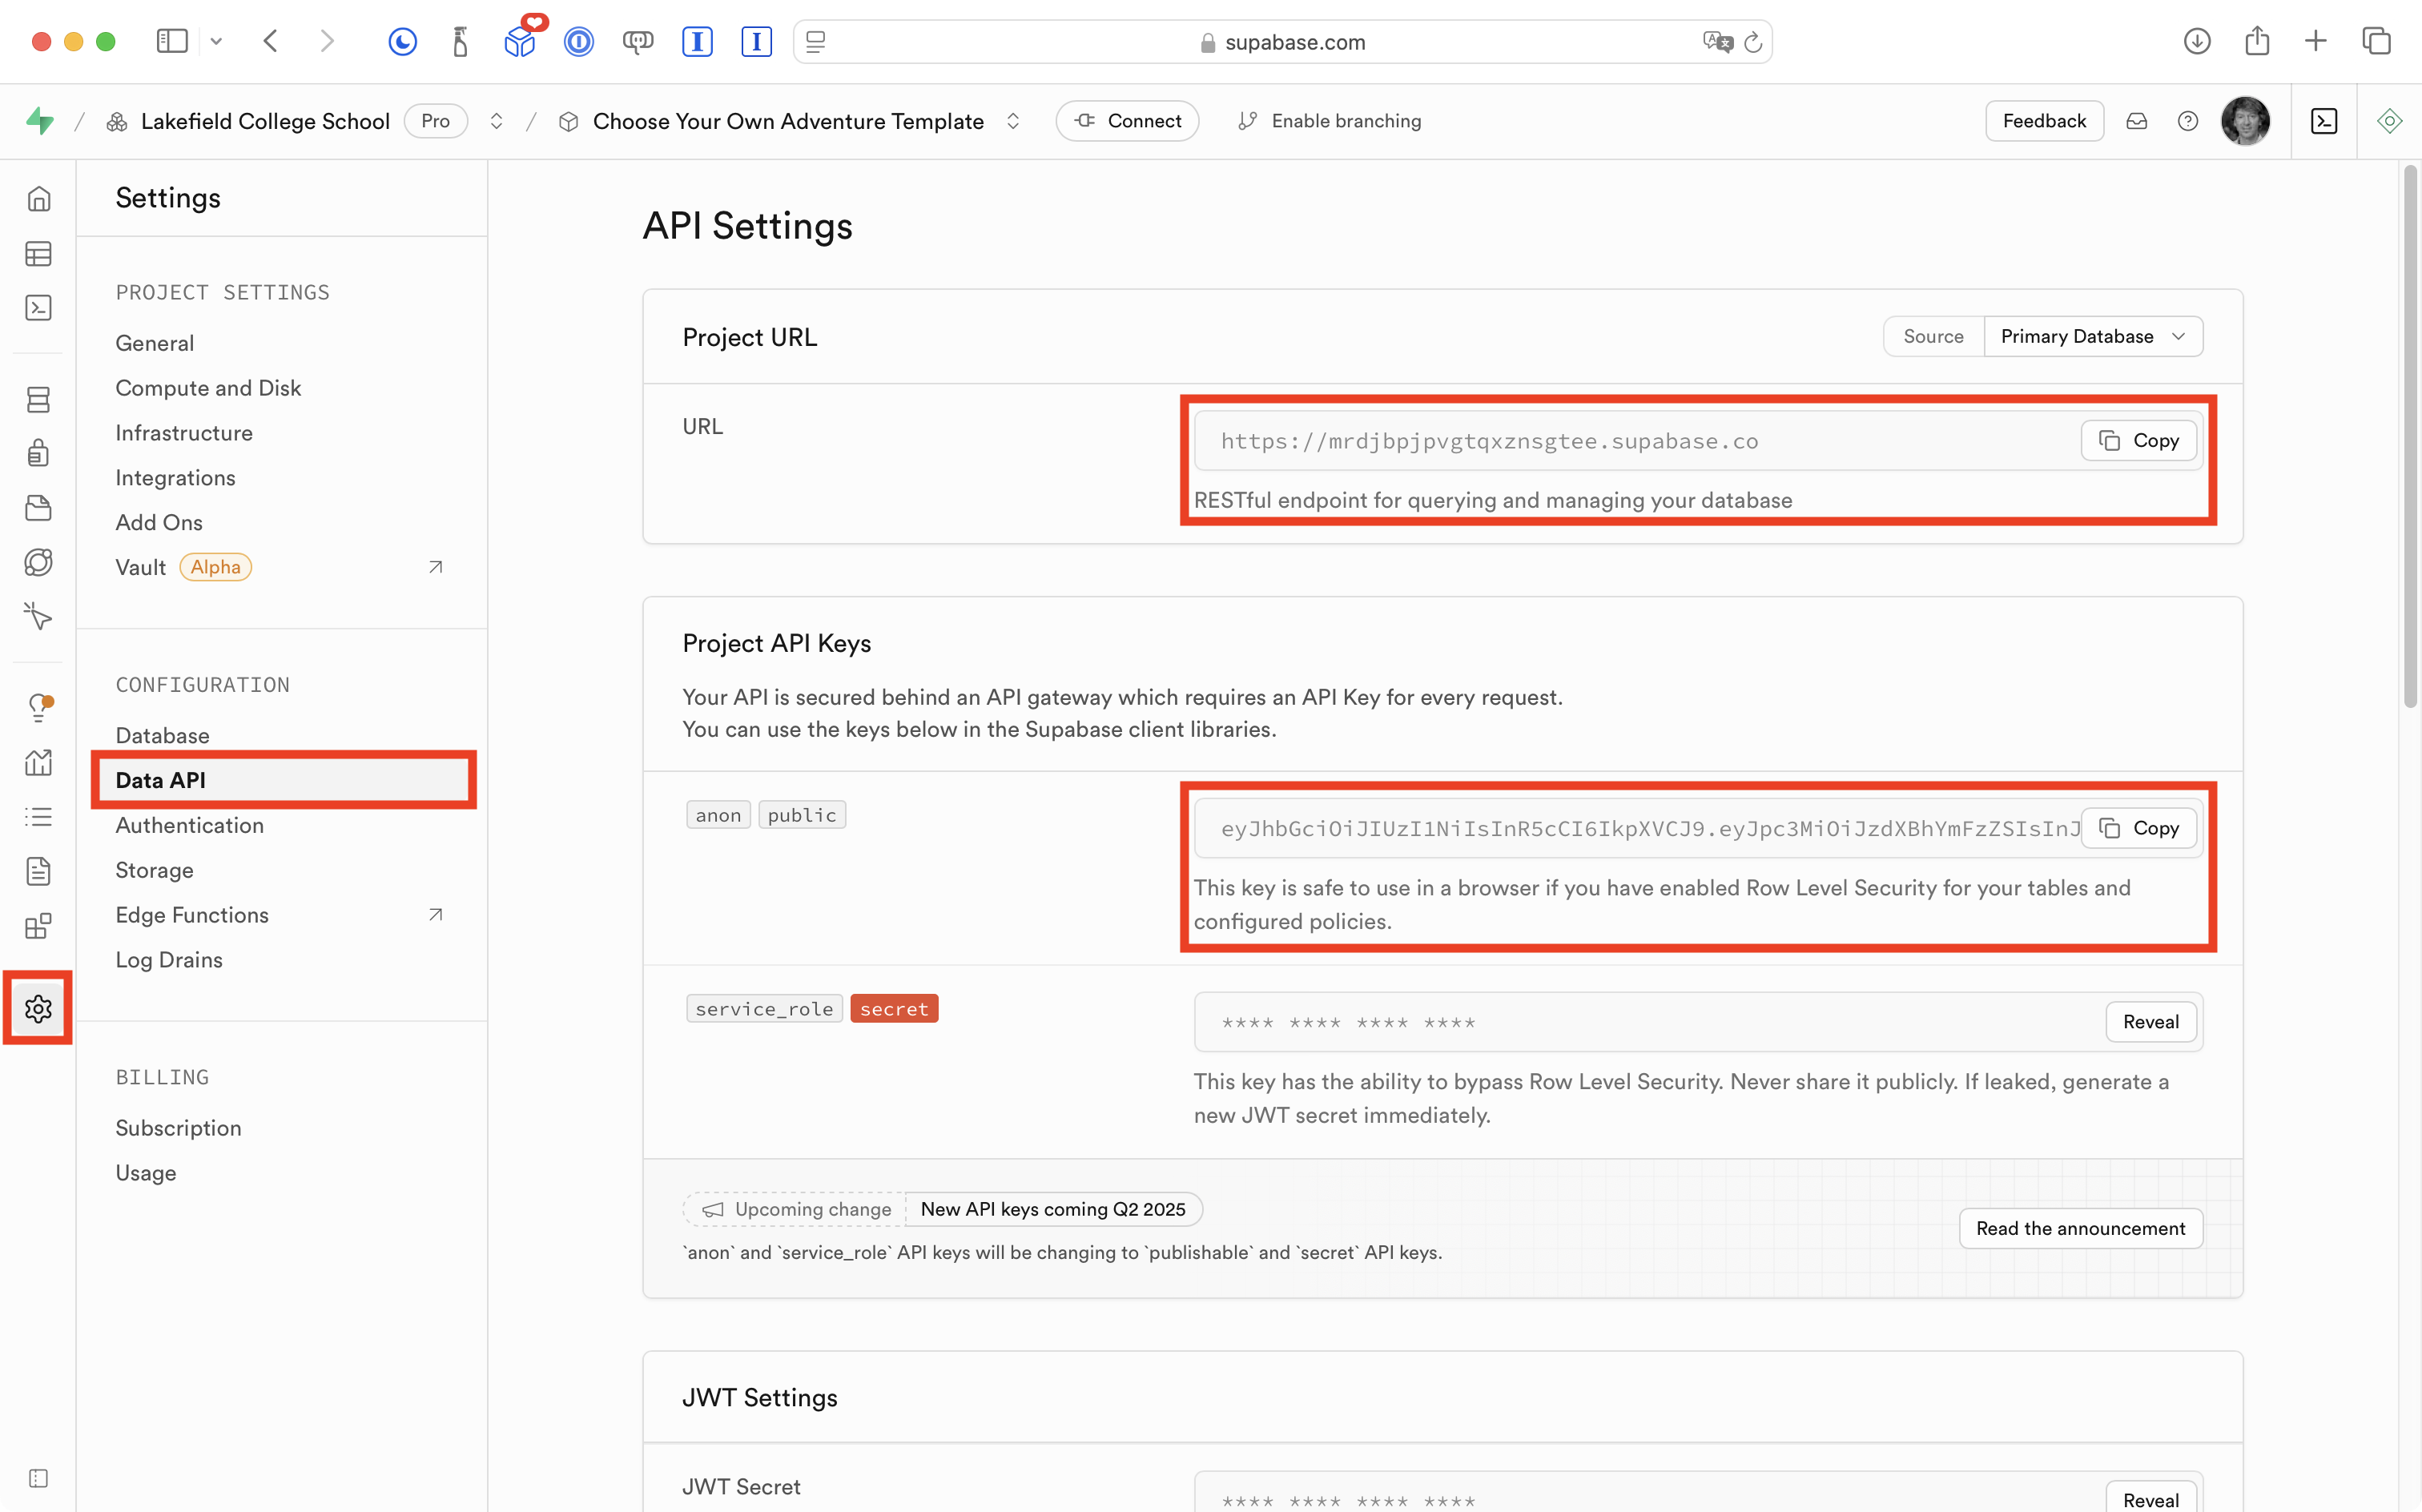The image size is (2422, 1512).
Task: Expand the project switcher chevrons
Action: click(x=1013, y=121)
